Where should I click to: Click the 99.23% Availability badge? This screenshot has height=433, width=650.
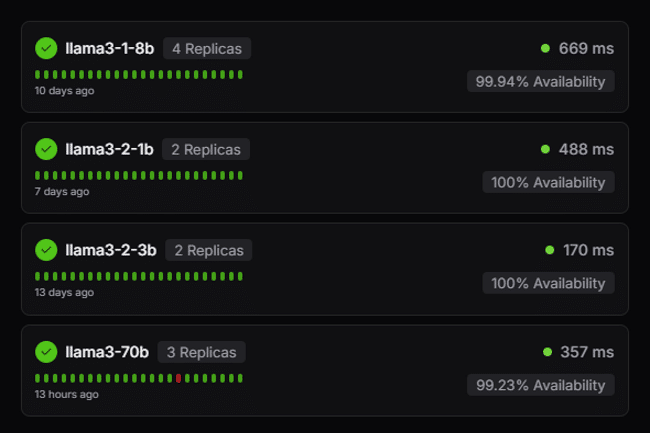[541, 385]
